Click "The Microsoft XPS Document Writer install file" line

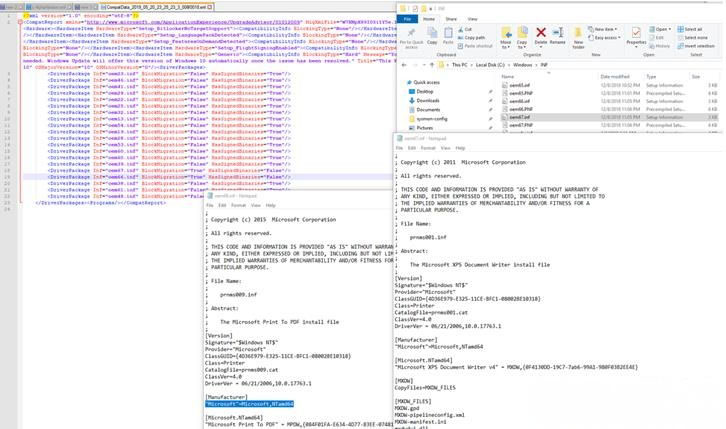(480, 265)
